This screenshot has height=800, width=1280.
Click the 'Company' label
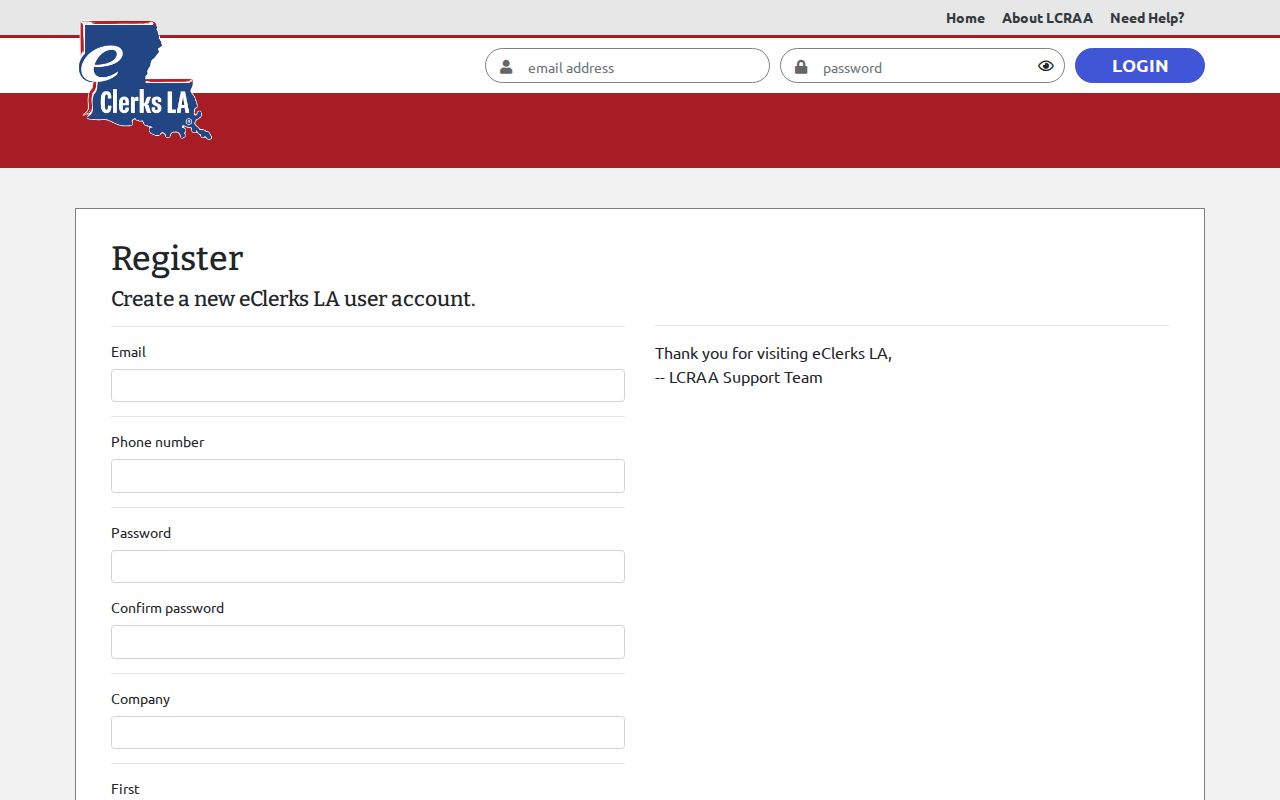click(140, 699)
